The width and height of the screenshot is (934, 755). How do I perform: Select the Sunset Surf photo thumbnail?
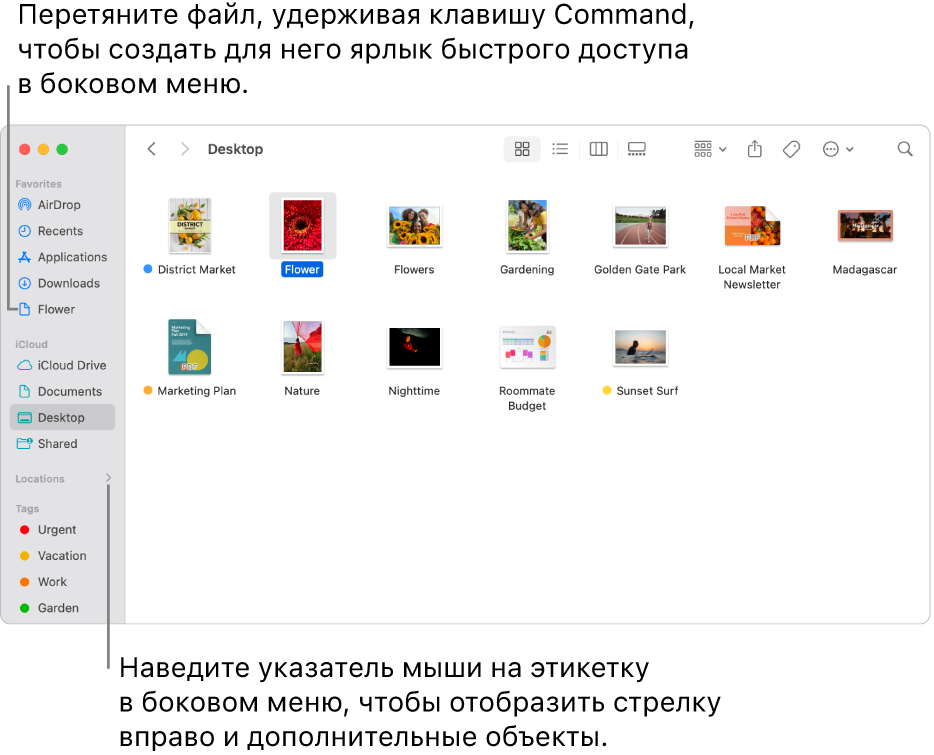pyautogui.click(x=640, y=347)
